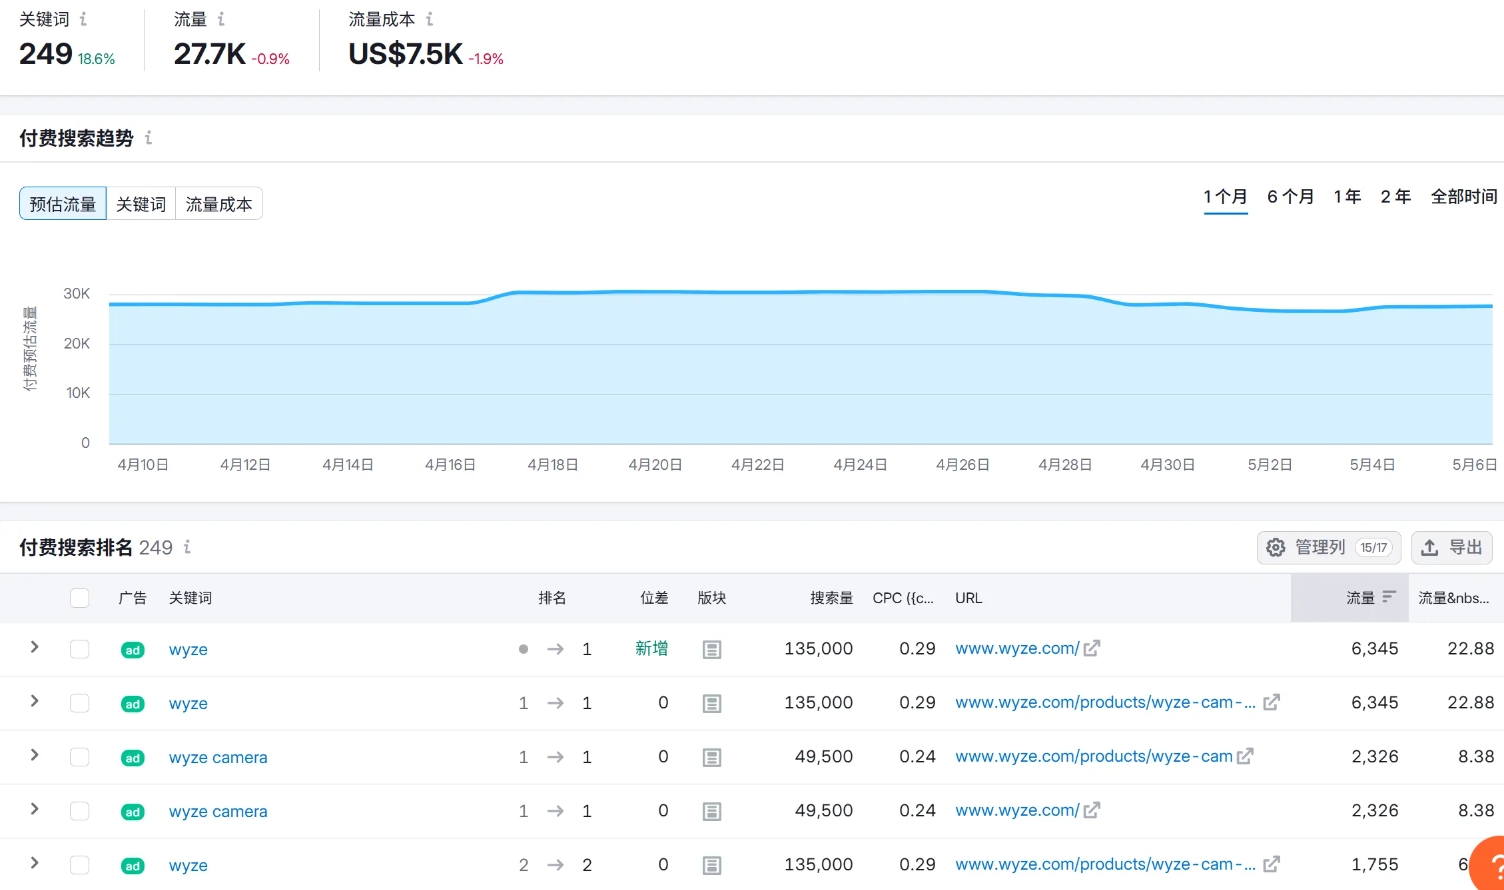Click 135,000 search volume in first row
Screen dimensions: 1504x890
point(819,648)
